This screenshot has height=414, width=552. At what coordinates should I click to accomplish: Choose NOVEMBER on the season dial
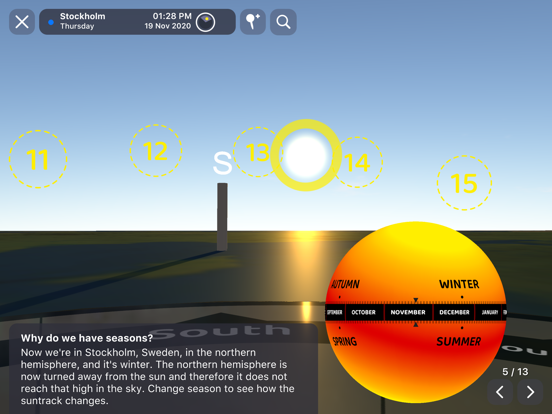[x=408, y=312]
